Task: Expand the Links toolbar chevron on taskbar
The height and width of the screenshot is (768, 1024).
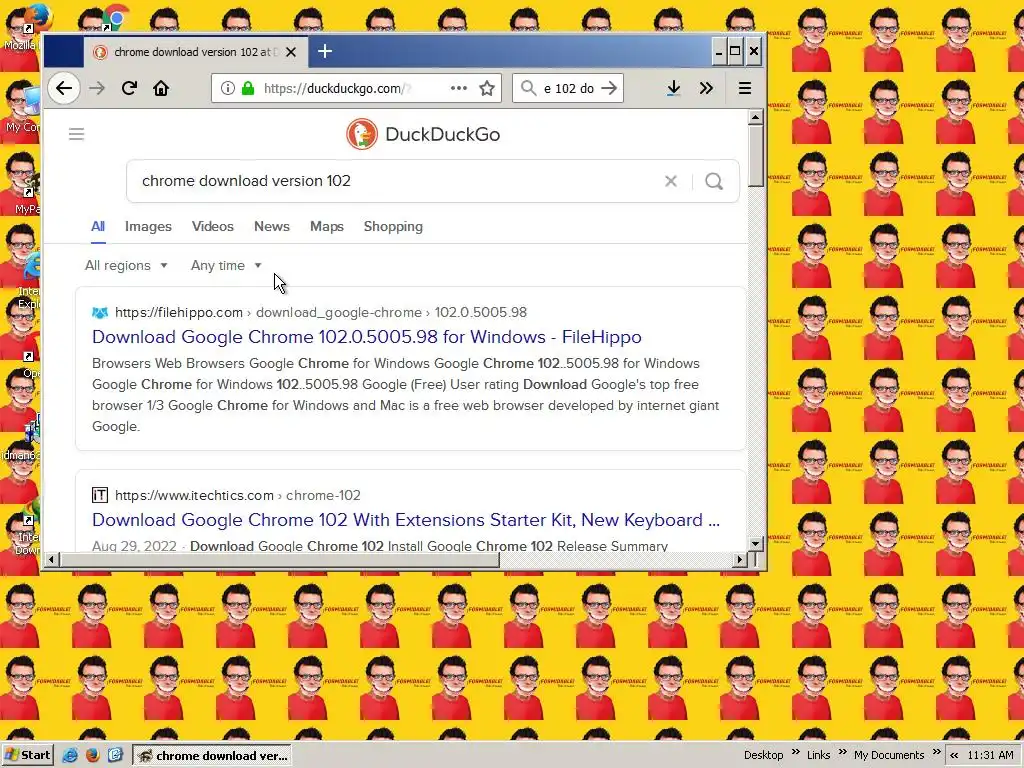Action: (x=842, y=752)
